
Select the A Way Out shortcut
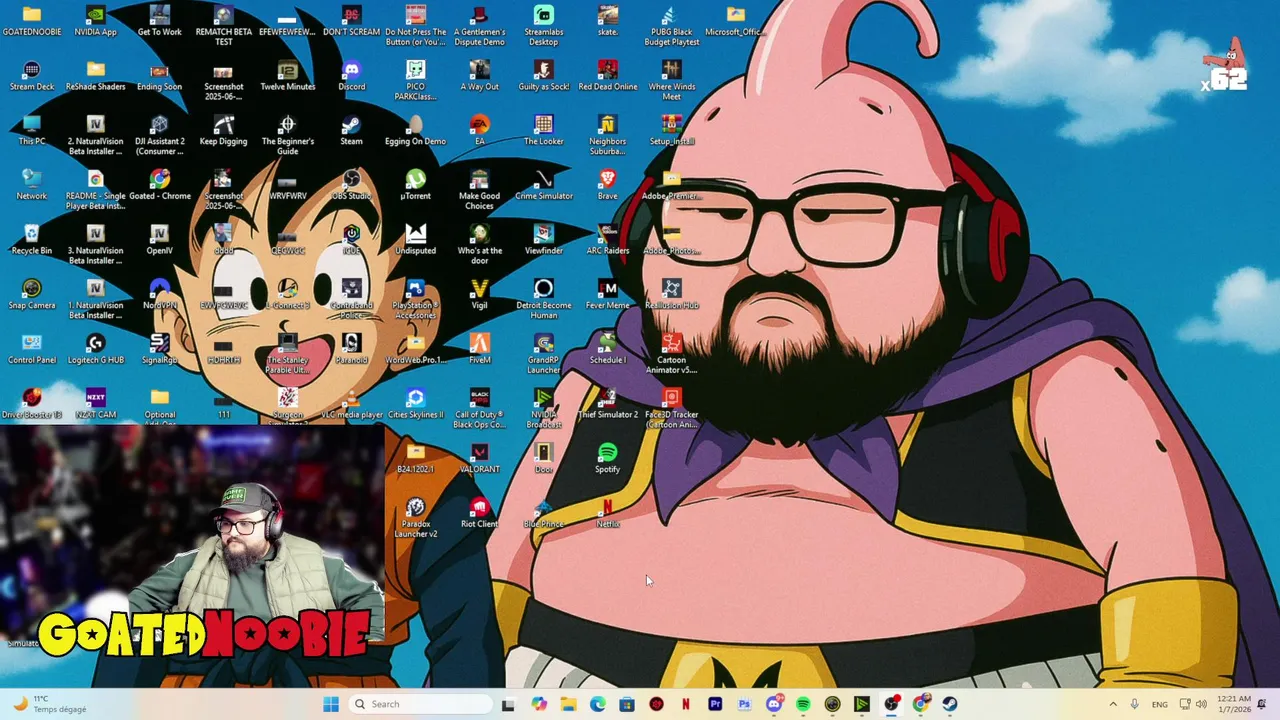(x=480, y=76)
